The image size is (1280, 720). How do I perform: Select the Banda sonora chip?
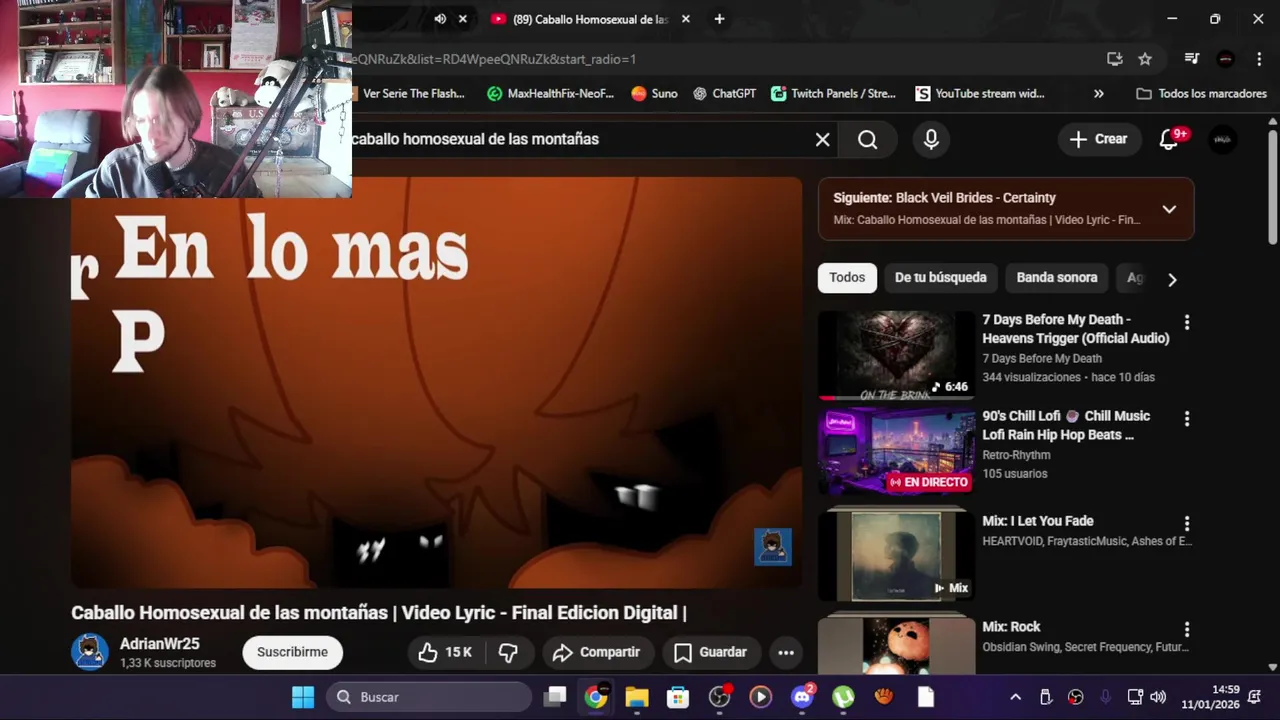tap(1056, 277)
